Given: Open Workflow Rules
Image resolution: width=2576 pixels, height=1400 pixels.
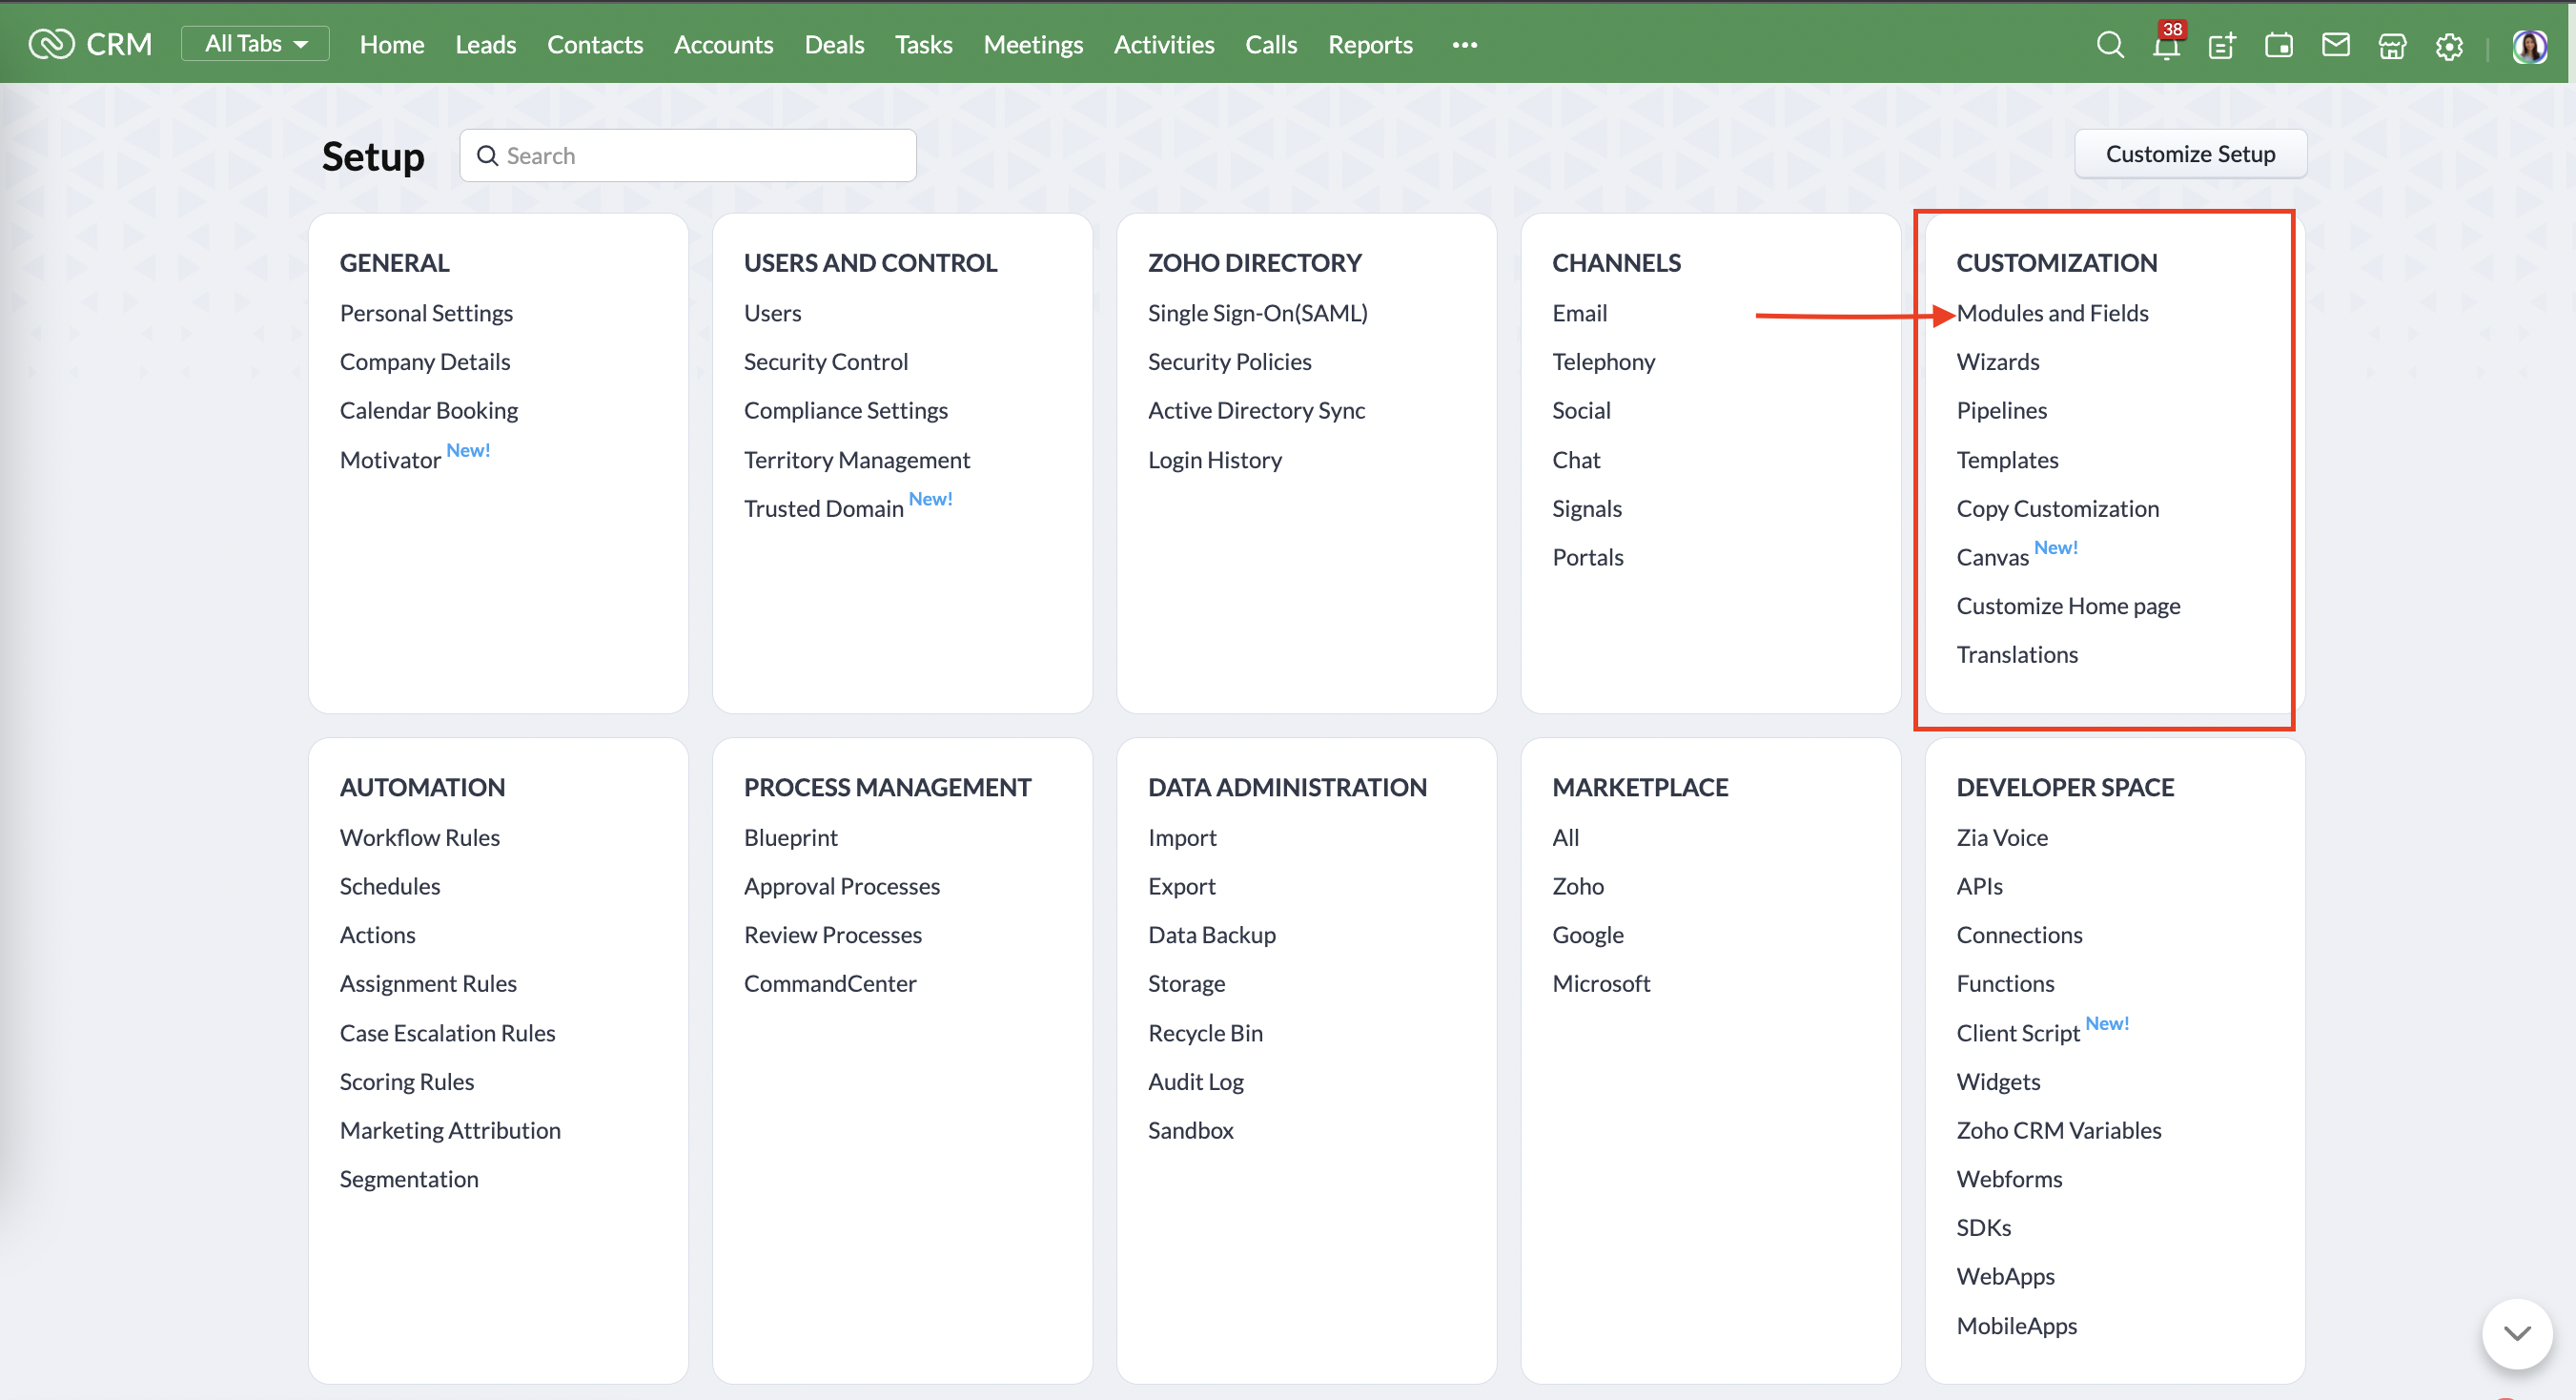Looking at the screenshot, I should 420,837.
